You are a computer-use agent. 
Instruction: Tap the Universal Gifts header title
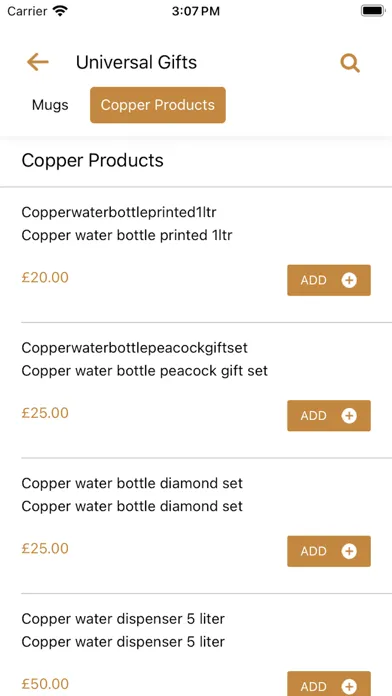pos(136,62)
